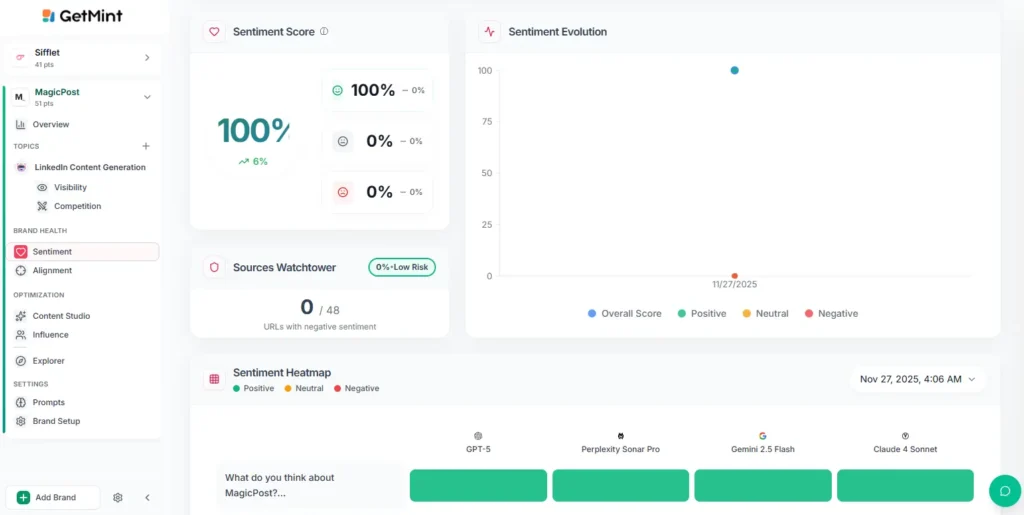Add a new topic with plus icon
The width and height of the screenshot is (1024, 515).
[x=146, y=146]
